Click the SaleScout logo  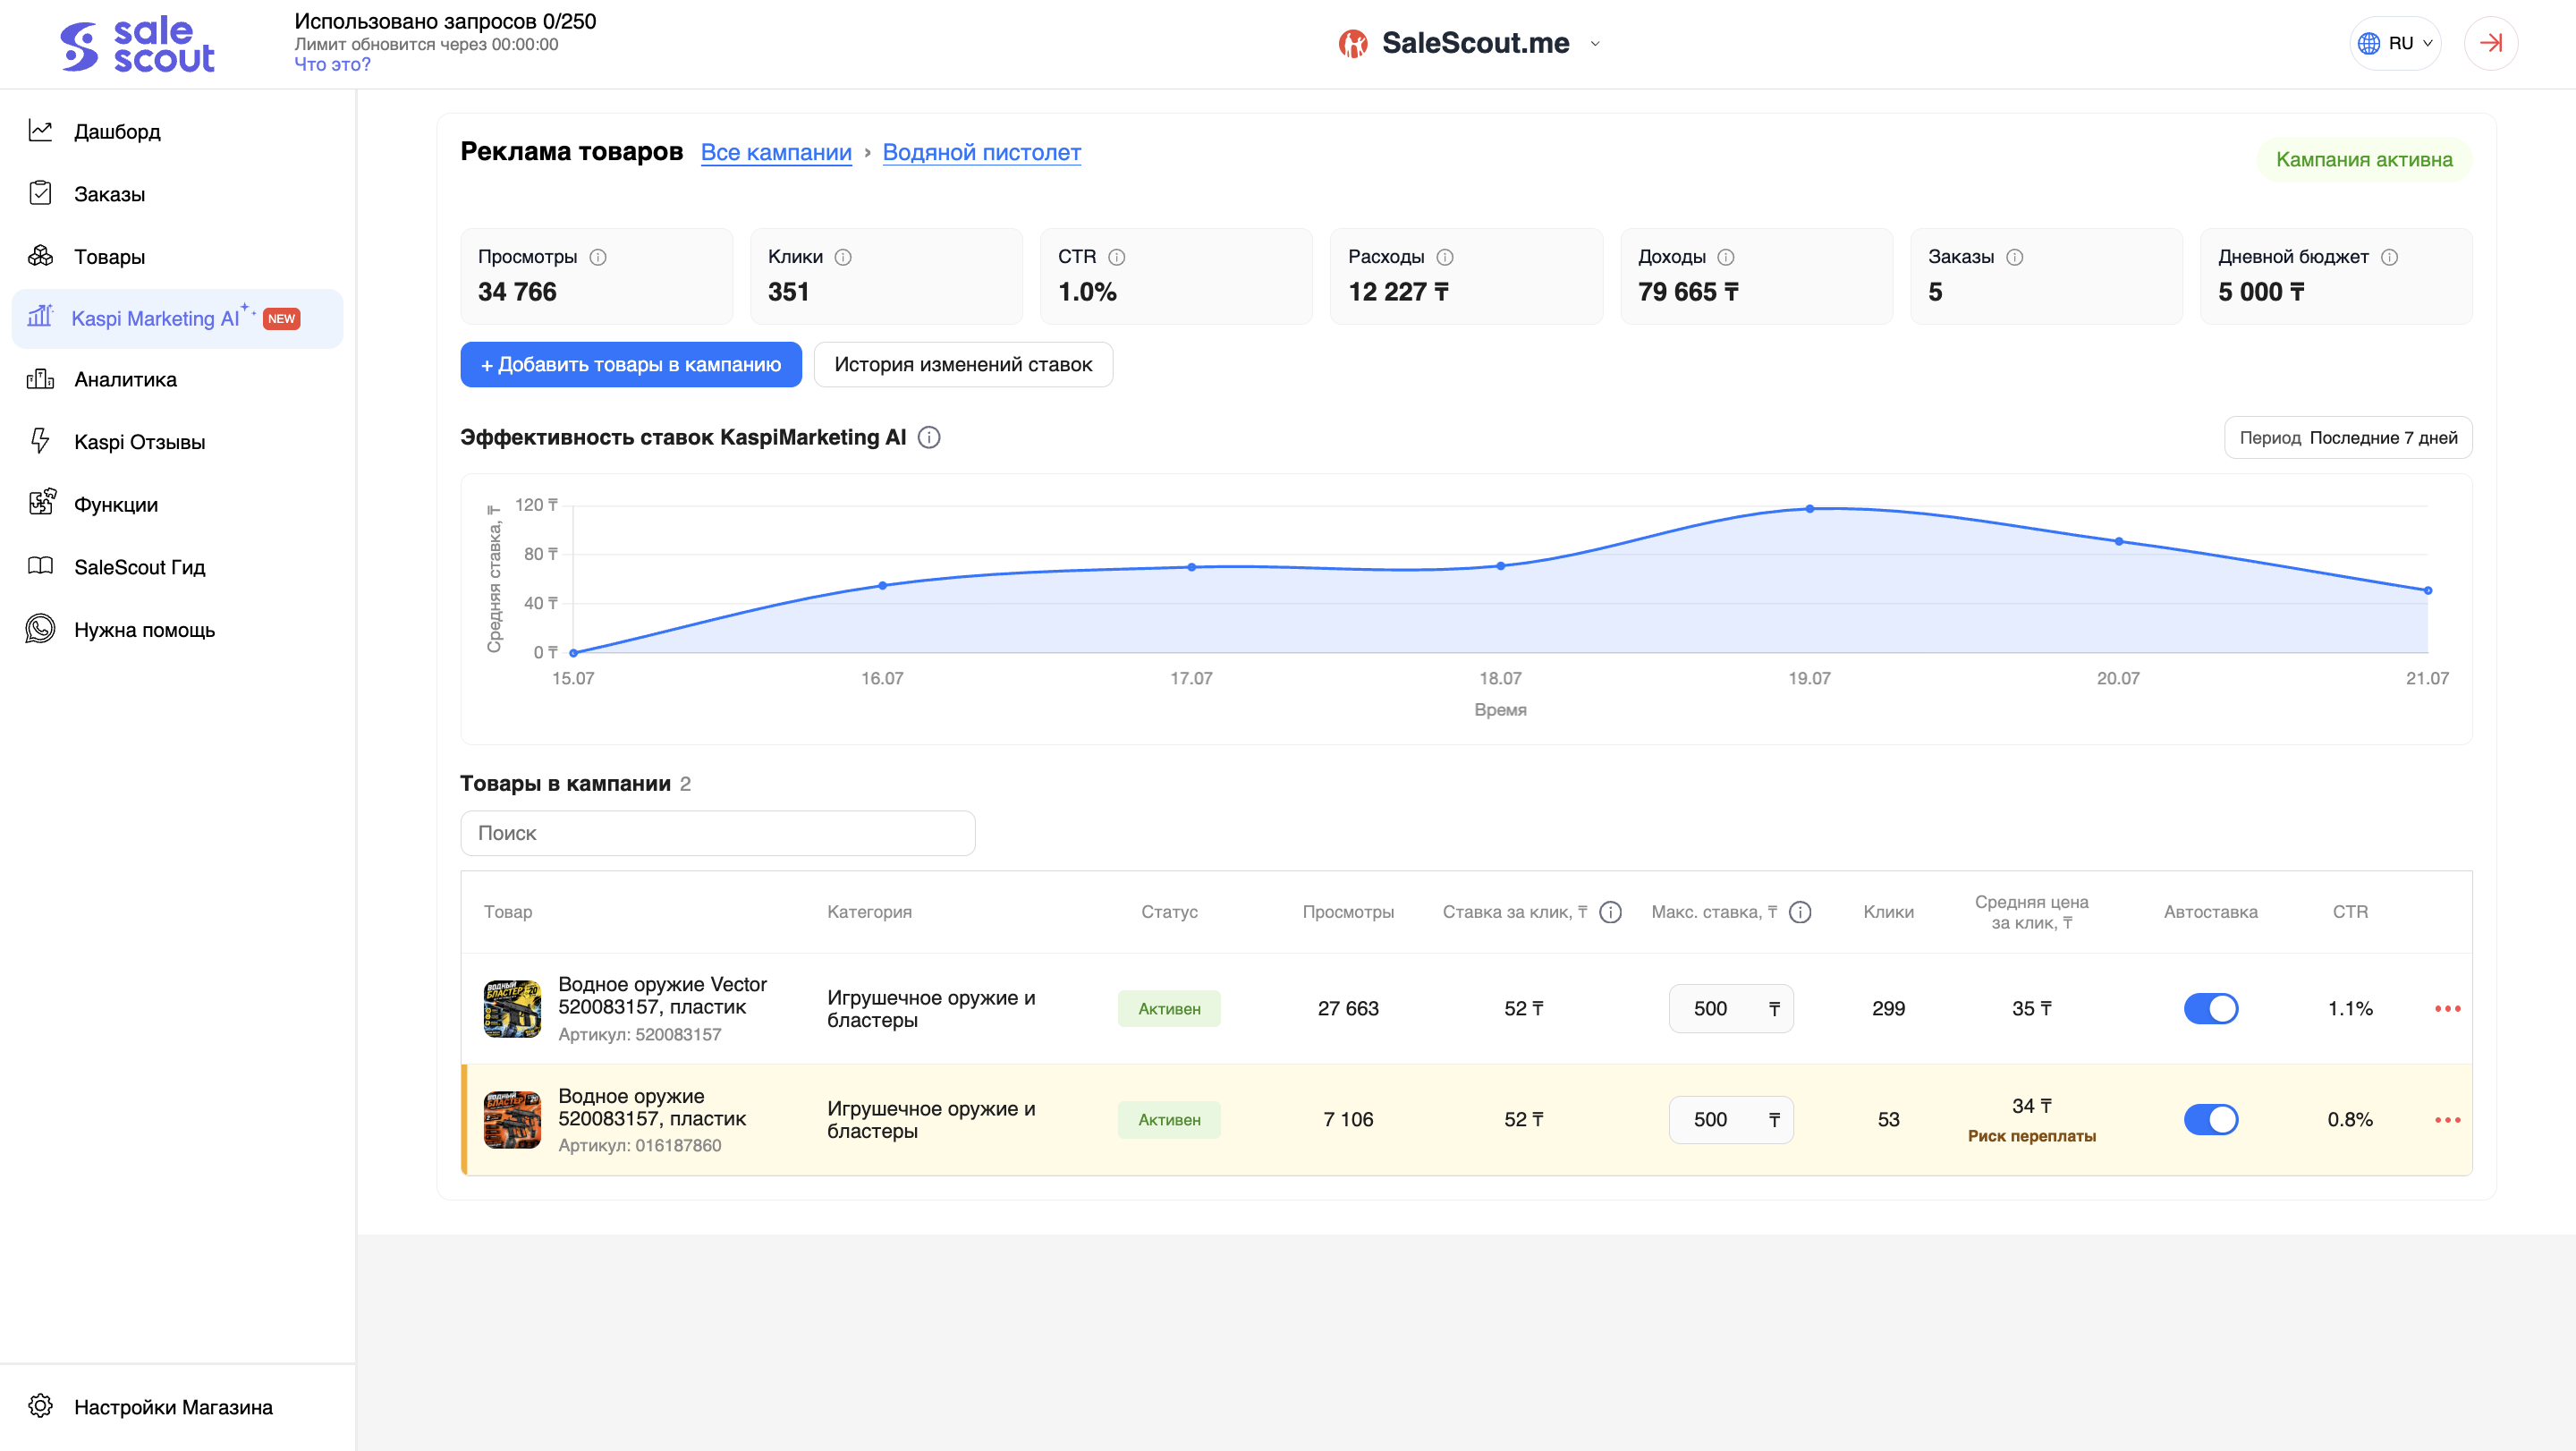(137, 45)
